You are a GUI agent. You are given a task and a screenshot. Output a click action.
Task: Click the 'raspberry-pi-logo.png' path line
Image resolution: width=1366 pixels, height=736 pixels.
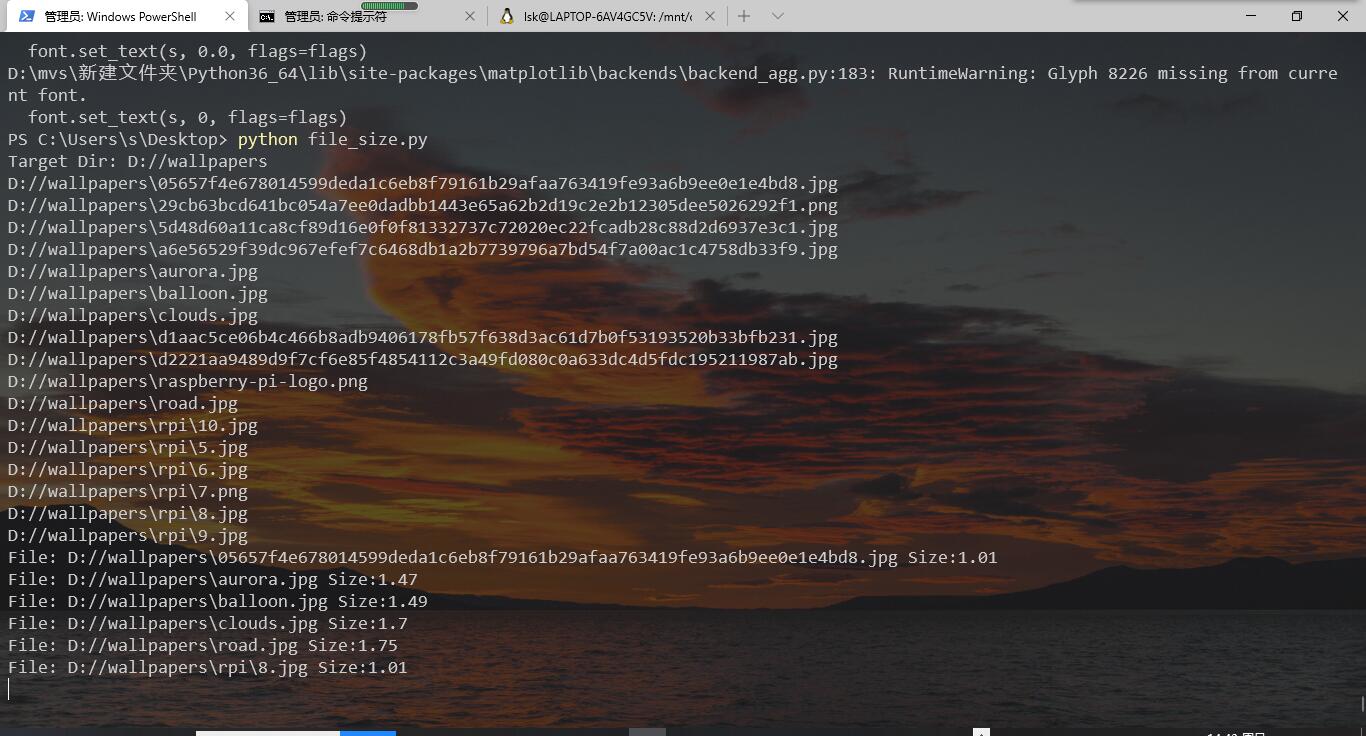click(188, 381)
